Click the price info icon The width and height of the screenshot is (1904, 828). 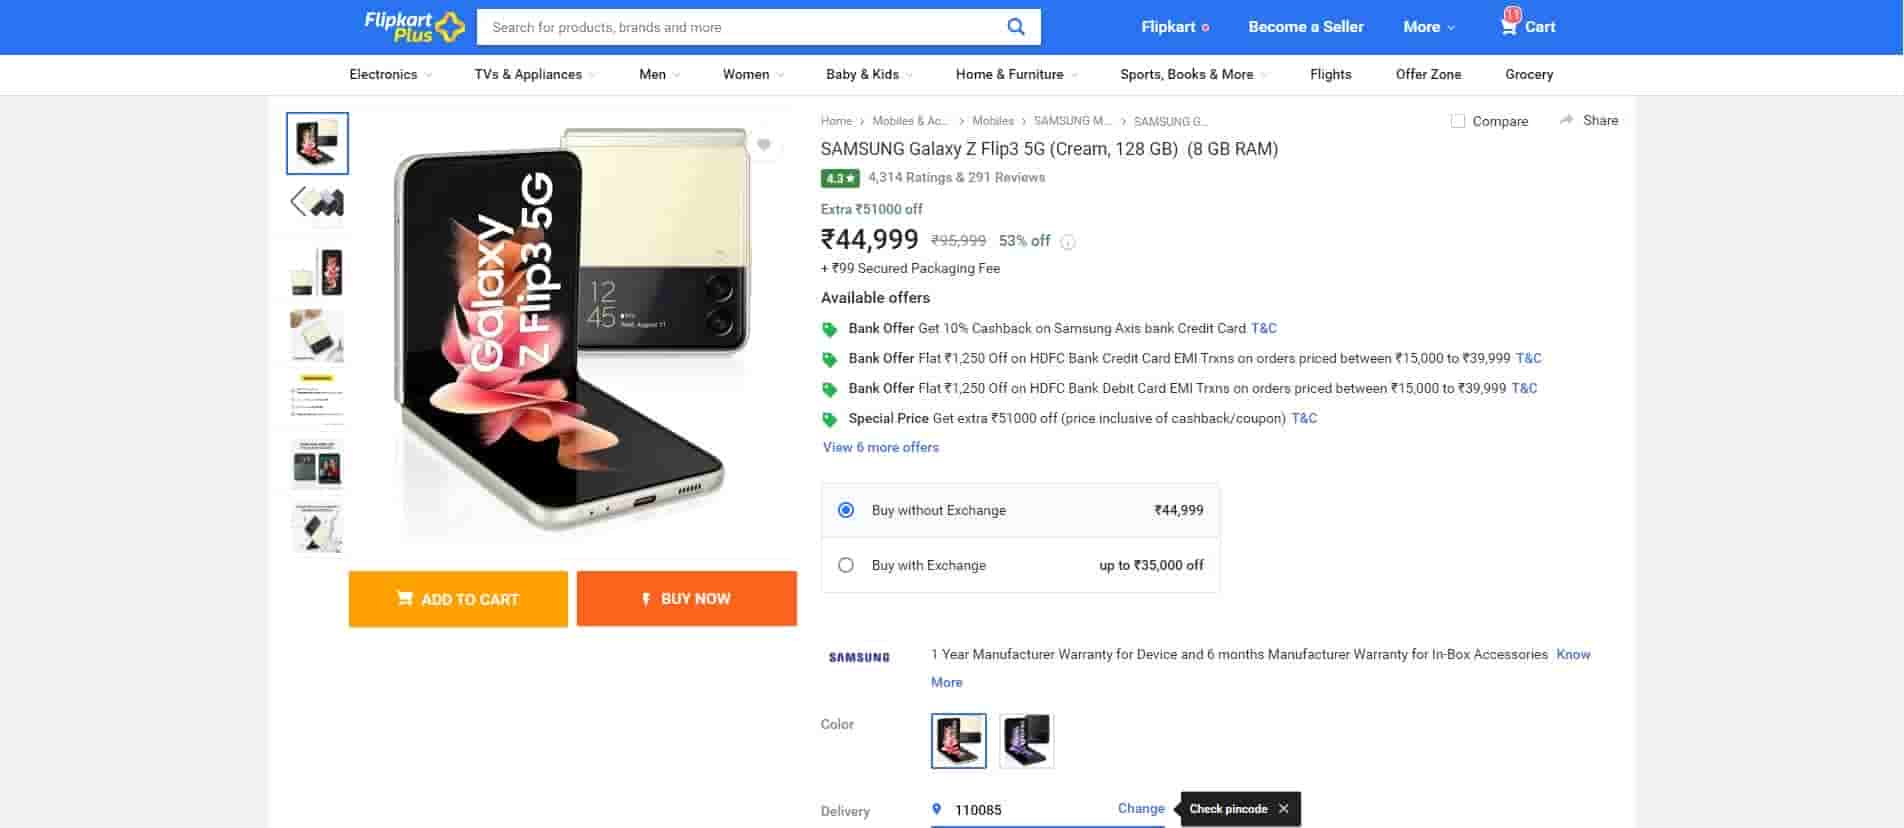click(1068, 242)
